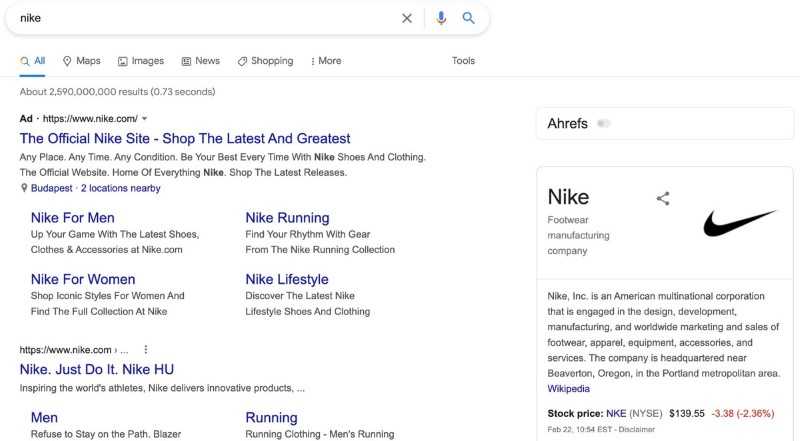
Task: Open three-dot options for nike.com result
Action: [x=146, y=350]
